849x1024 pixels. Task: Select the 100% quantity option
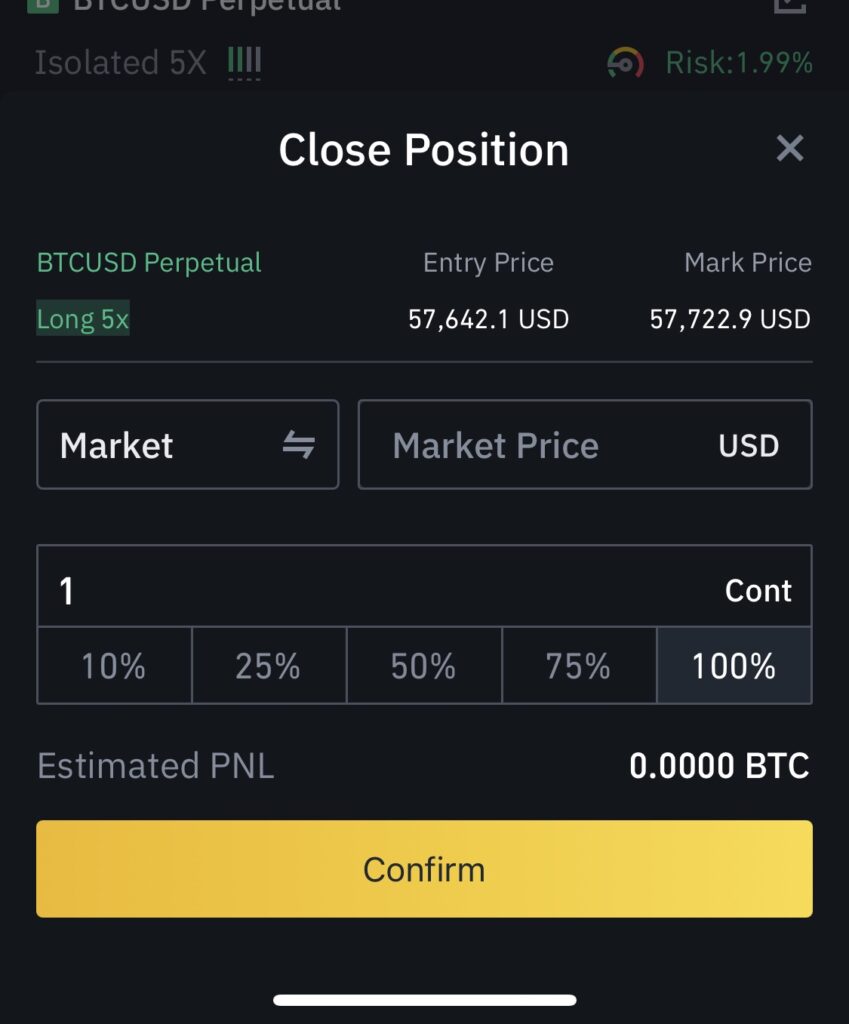(x=734, y=665)
